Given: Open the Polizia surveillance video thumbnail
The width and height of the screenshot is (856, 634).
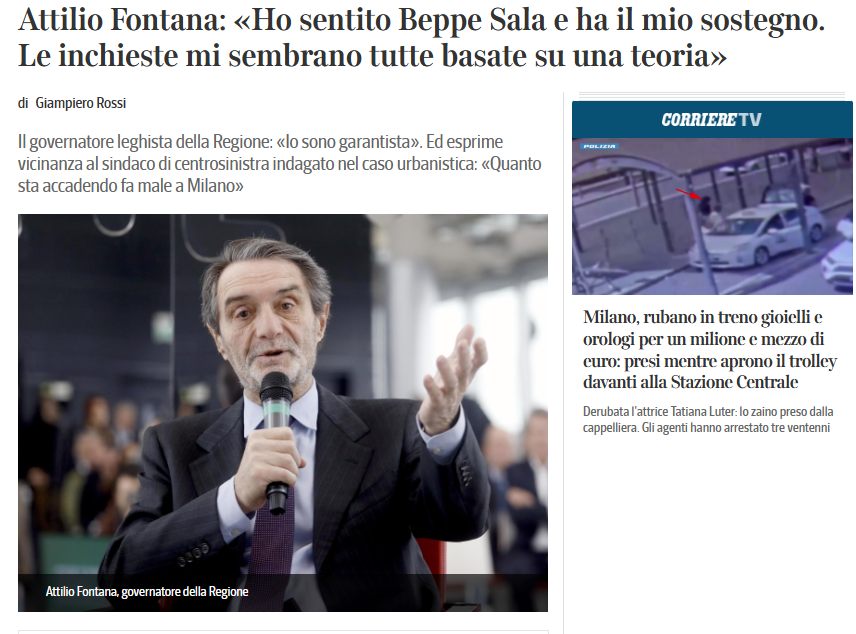Looking at the screenshot, I should [712, 216].
